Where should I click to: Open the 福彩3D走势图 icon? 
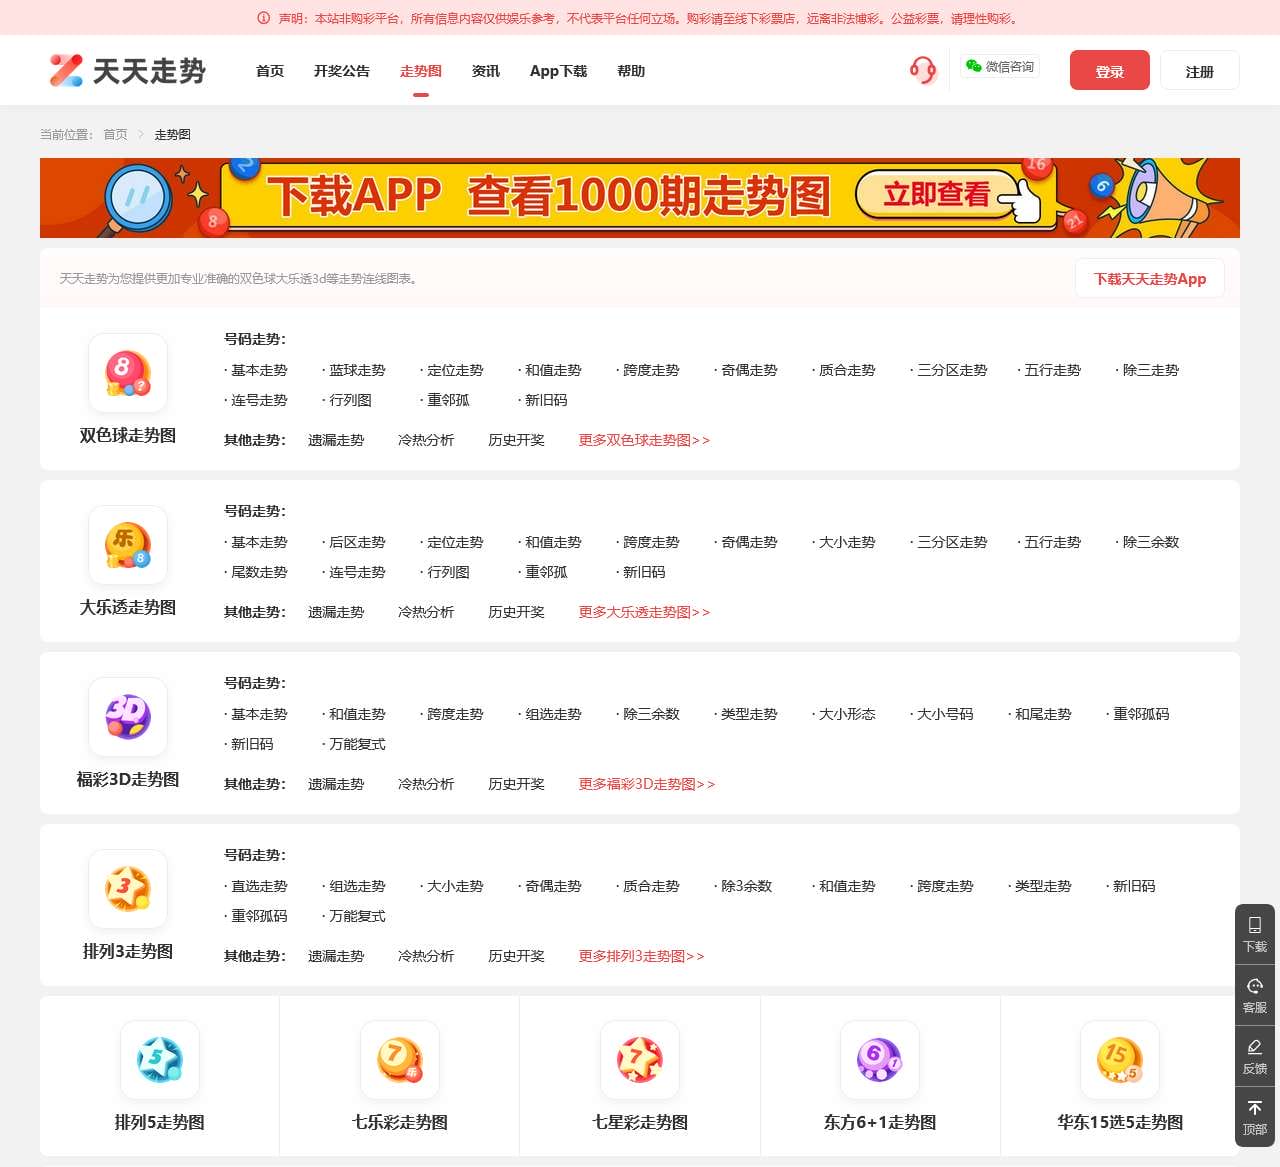[128, 717]
